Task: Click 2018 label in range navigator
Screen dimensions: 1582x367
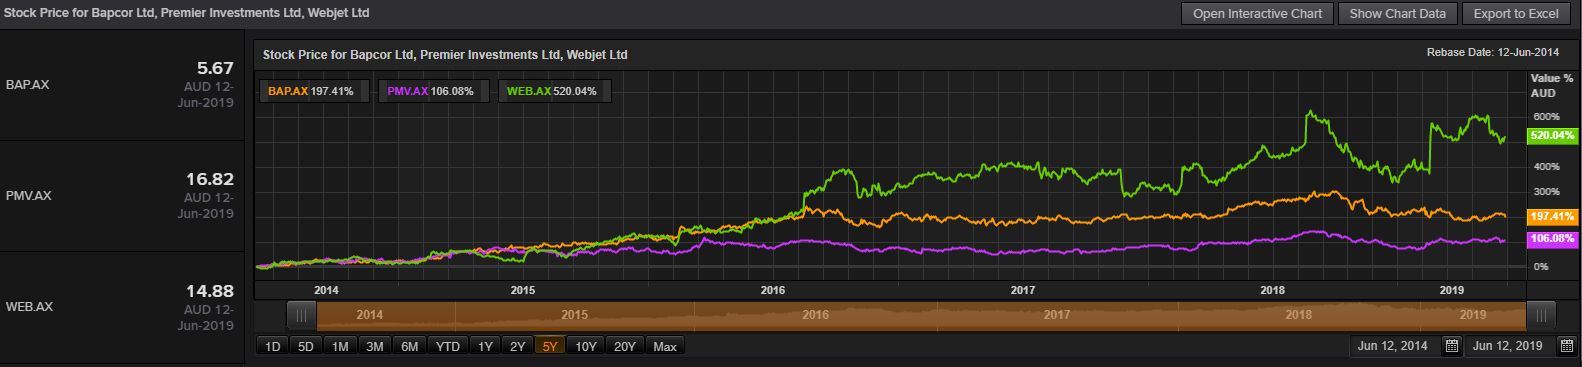Action: point(1298,315)
